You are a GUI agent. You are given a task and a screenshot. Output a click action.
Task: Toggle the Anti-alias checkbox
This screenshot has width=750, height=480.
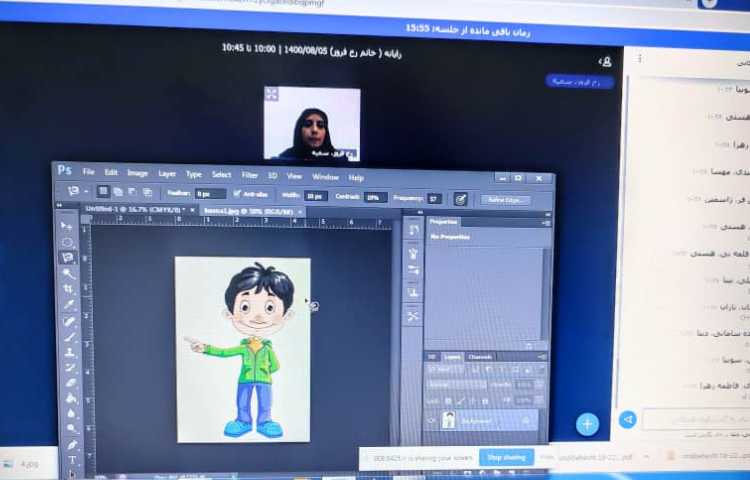pyautogui.click(x=237, y=193)
